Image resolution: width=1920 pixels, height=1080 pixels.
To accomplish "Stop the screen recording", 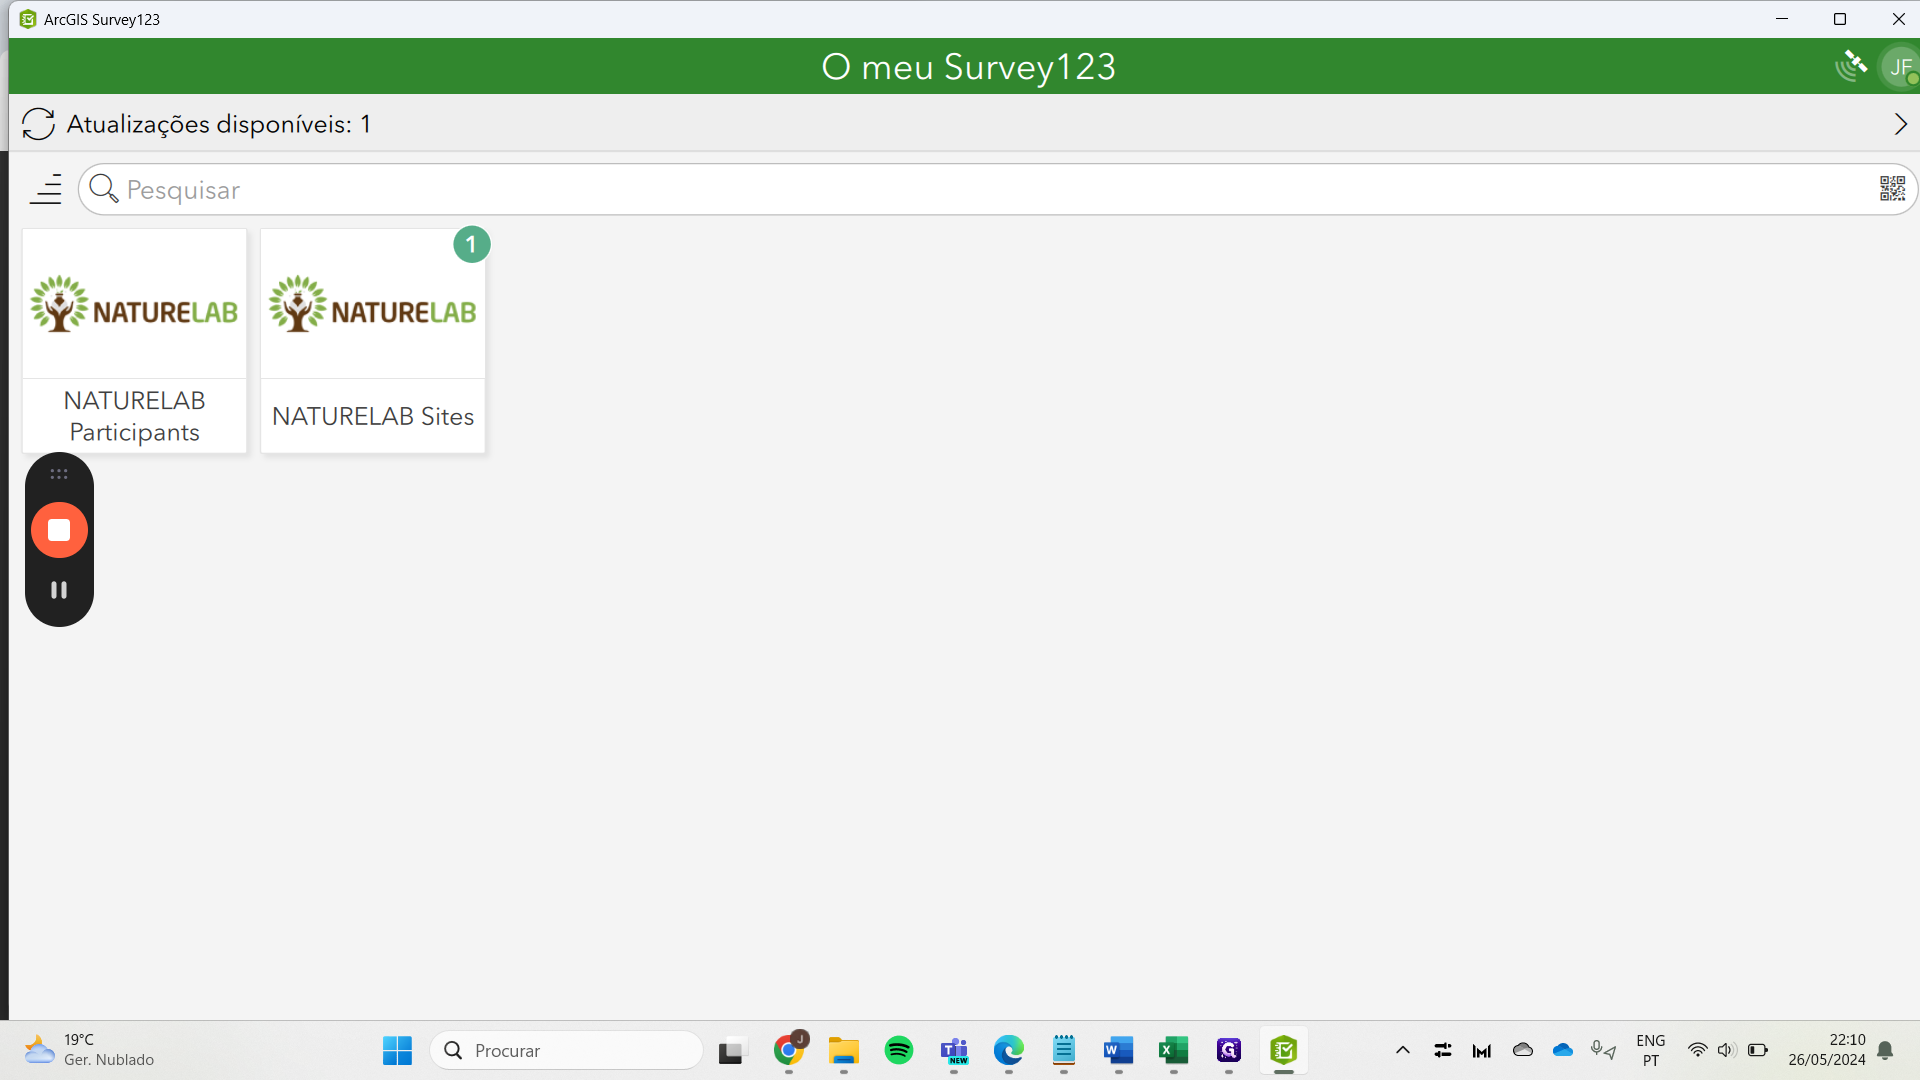I will point(59,530).
